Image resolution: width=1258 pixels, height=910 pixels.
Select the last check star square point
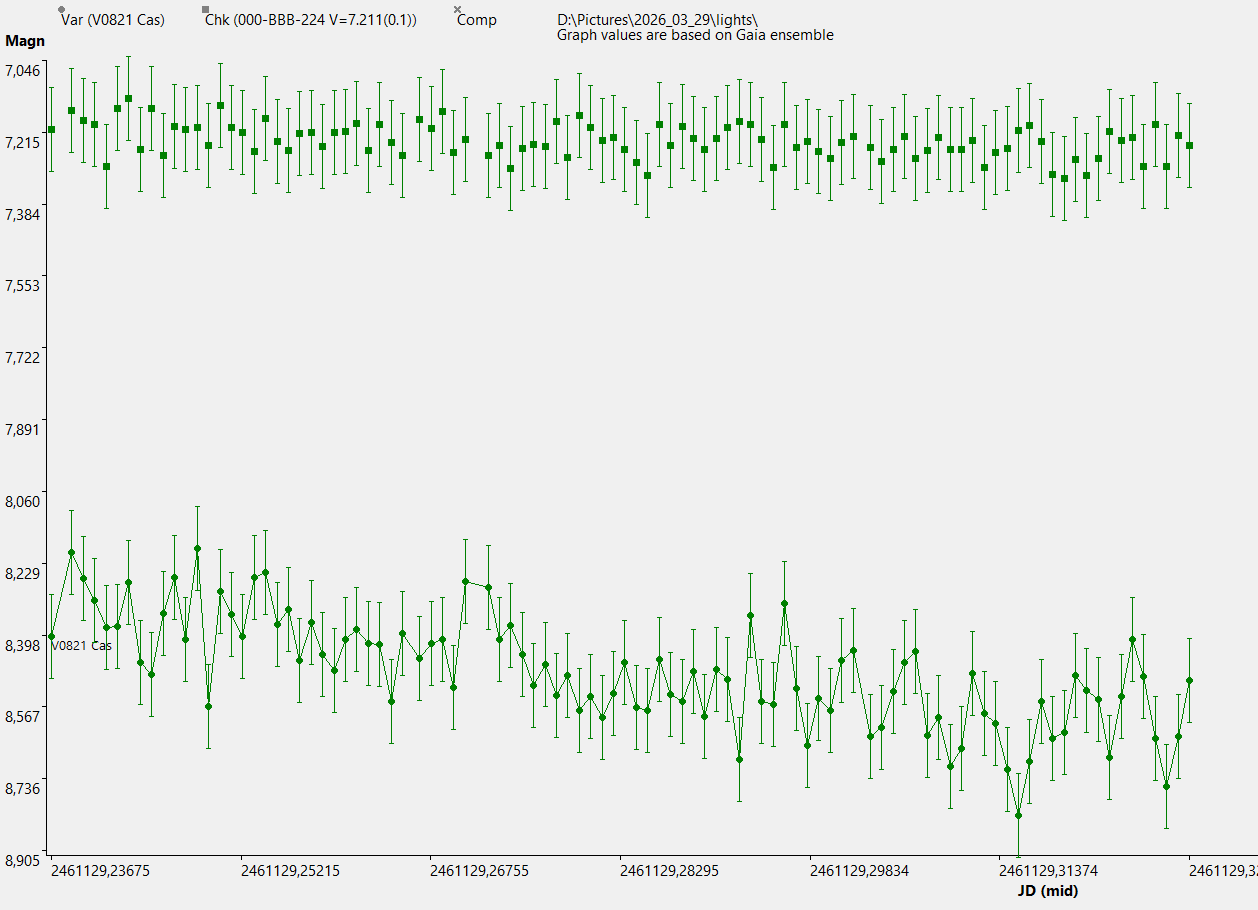coord(1190,146)
